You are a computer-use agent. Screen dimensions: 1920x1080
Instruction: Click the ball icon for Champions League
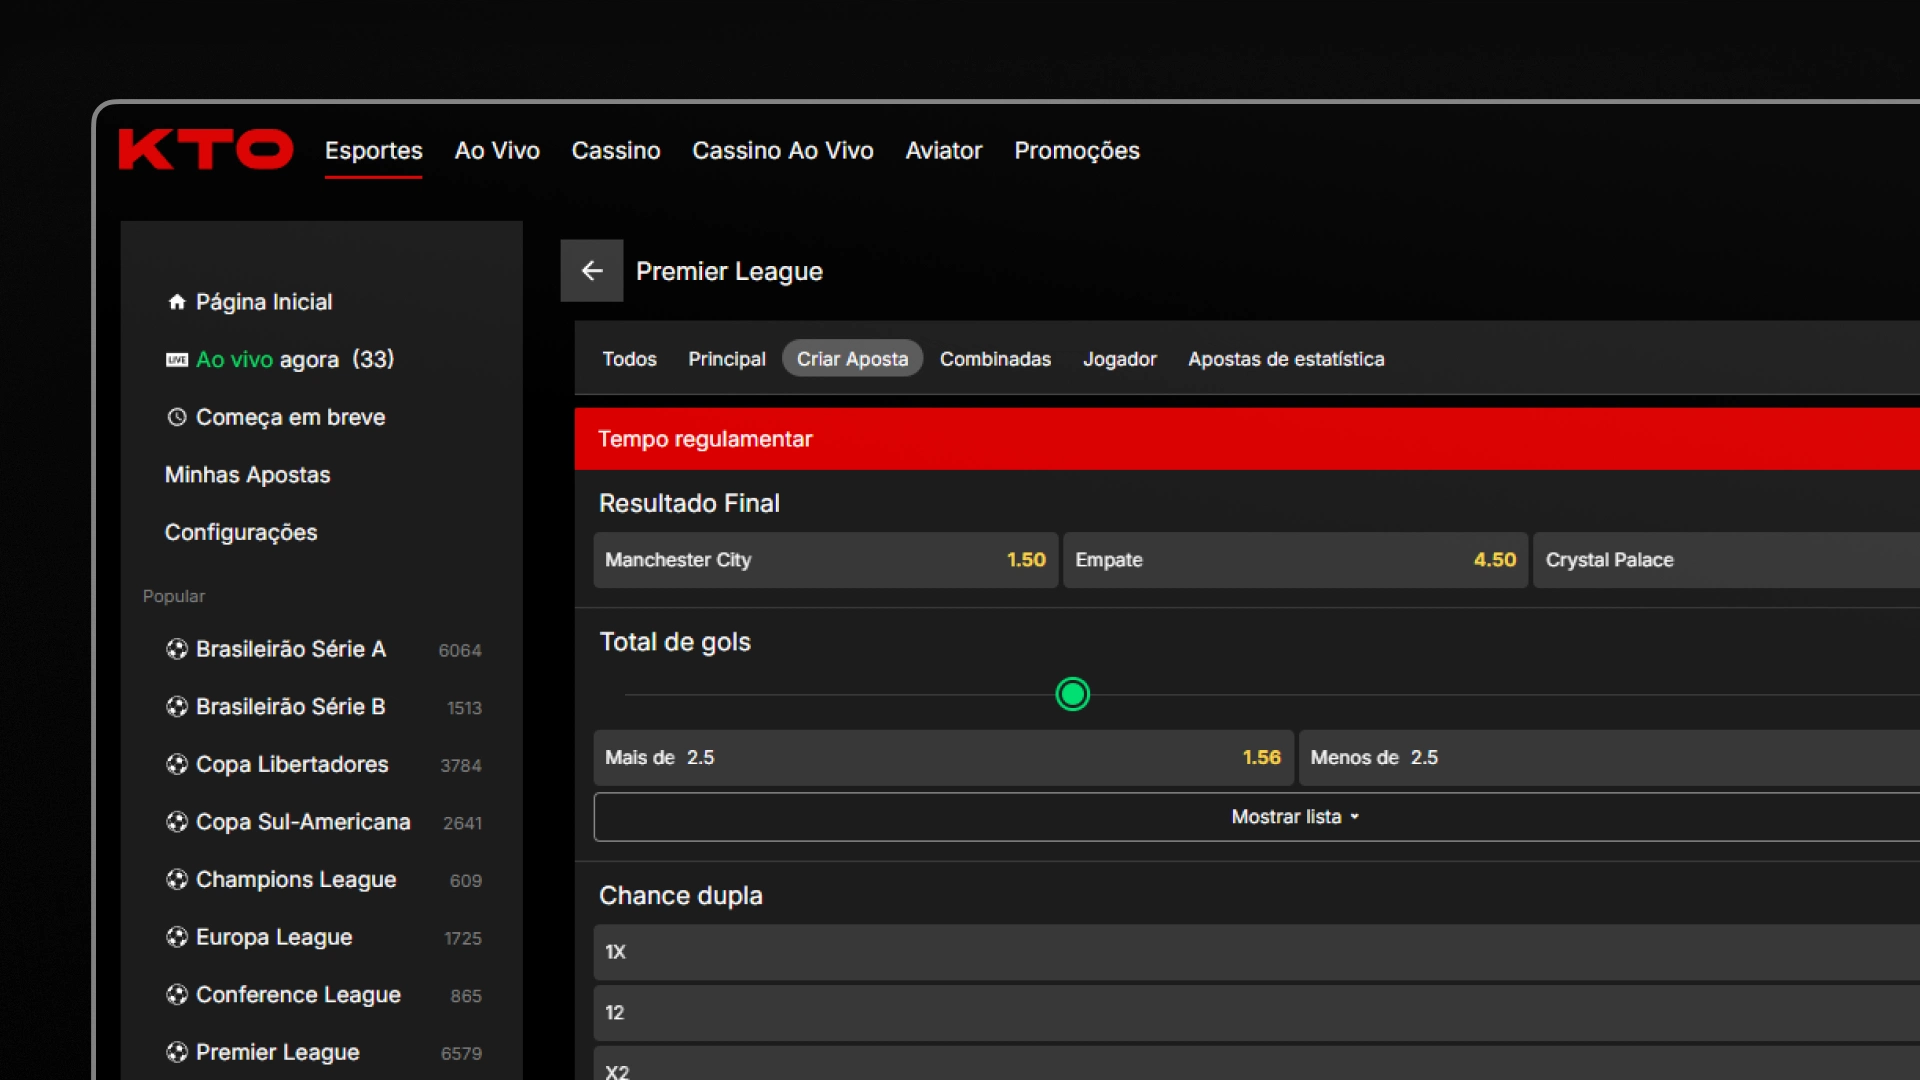tap(177, 880)
